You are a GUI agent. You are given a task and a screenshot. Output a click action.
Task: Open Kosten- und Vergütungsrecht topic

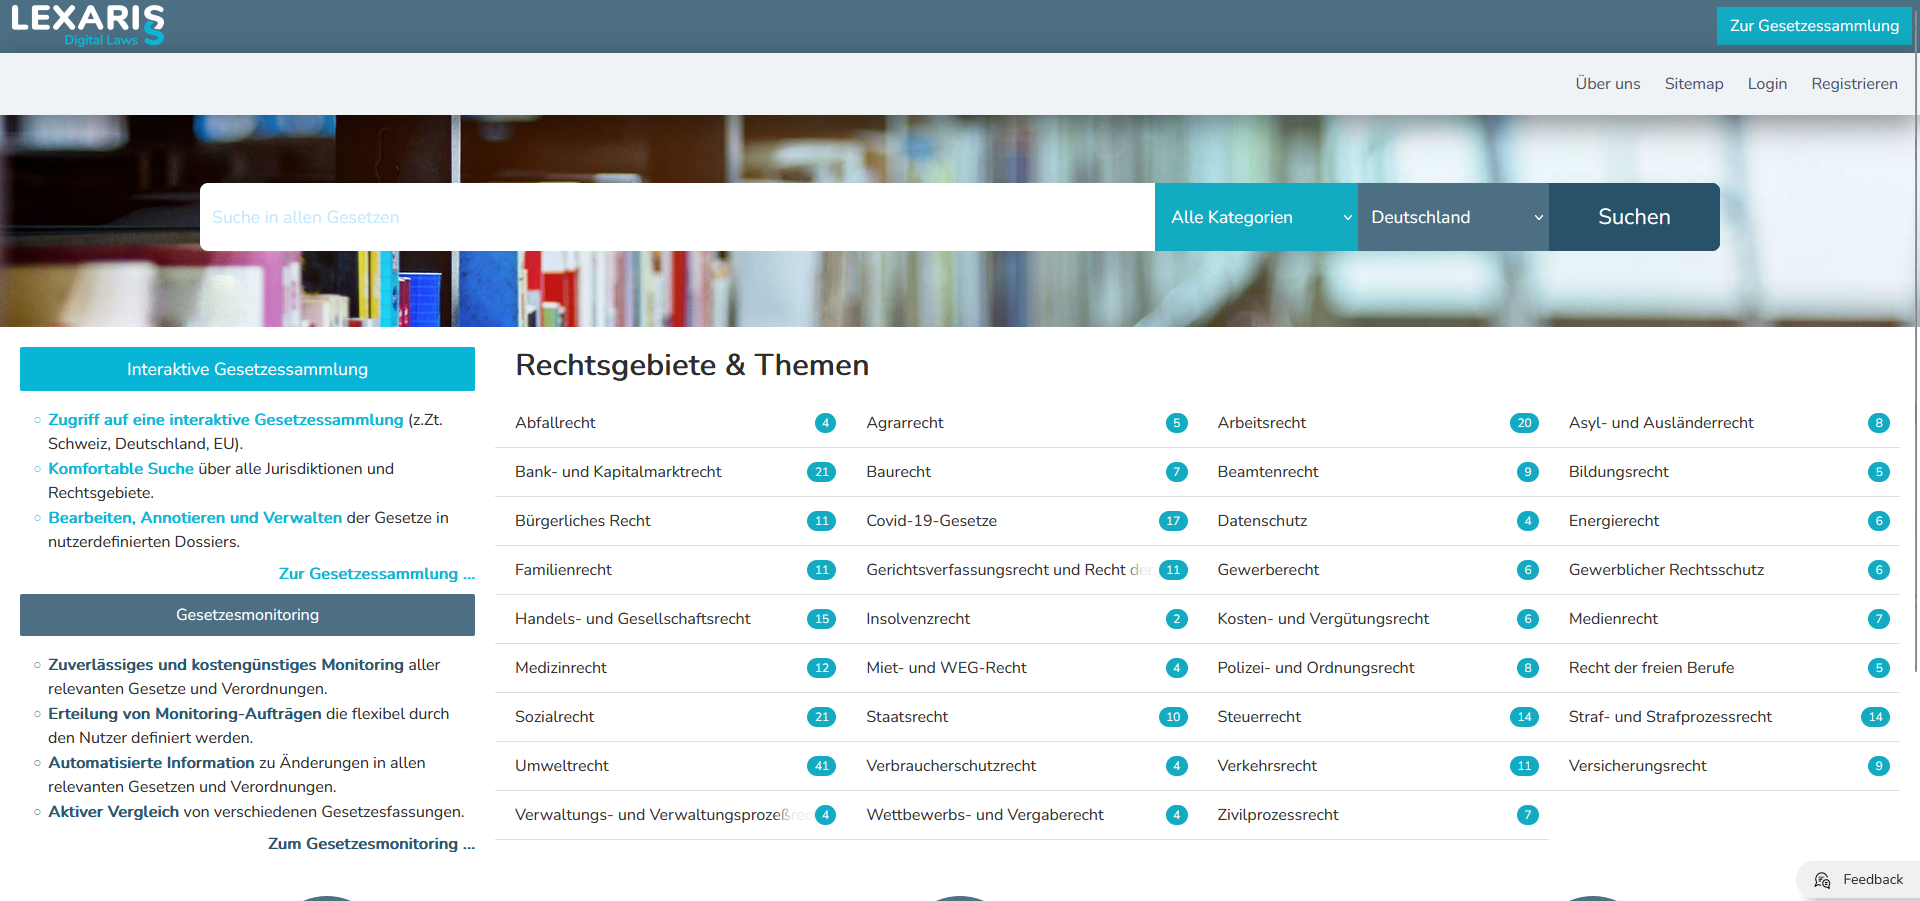[1323, 619]
